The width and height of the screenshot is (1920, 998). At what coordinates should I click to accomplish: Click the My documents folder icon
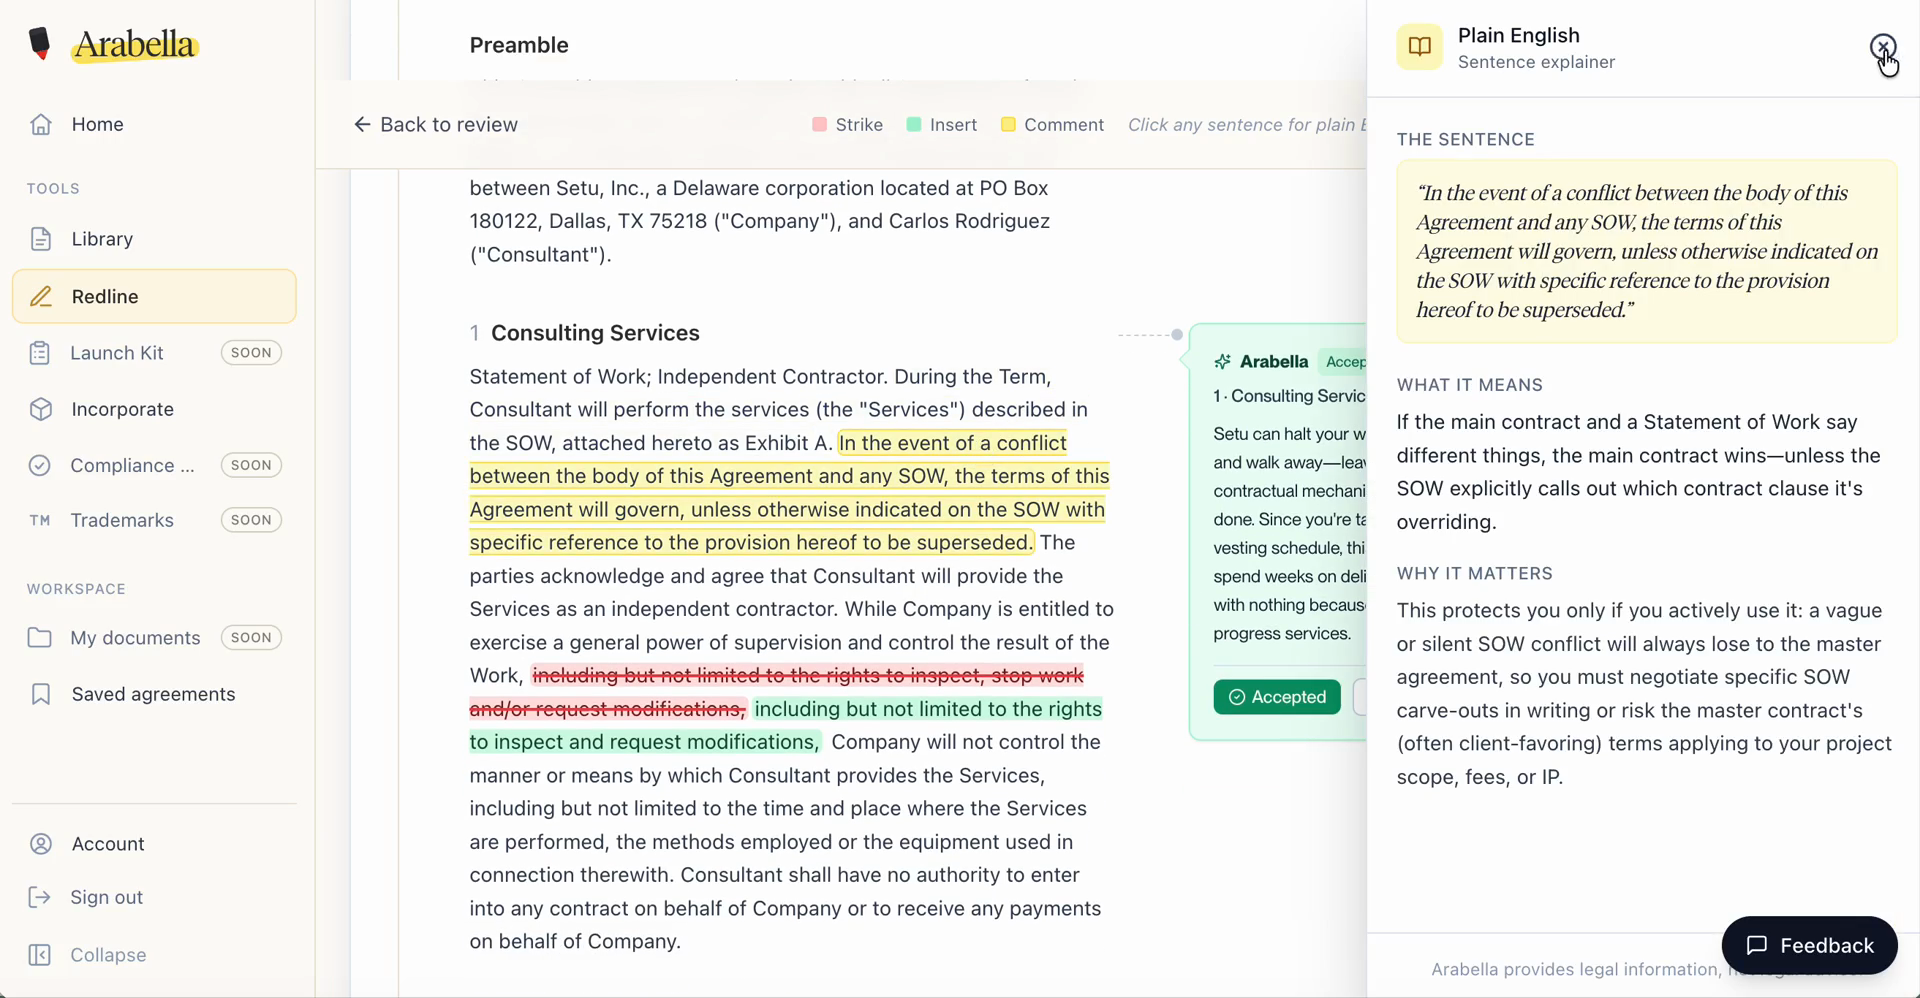[x=40, y=638]
